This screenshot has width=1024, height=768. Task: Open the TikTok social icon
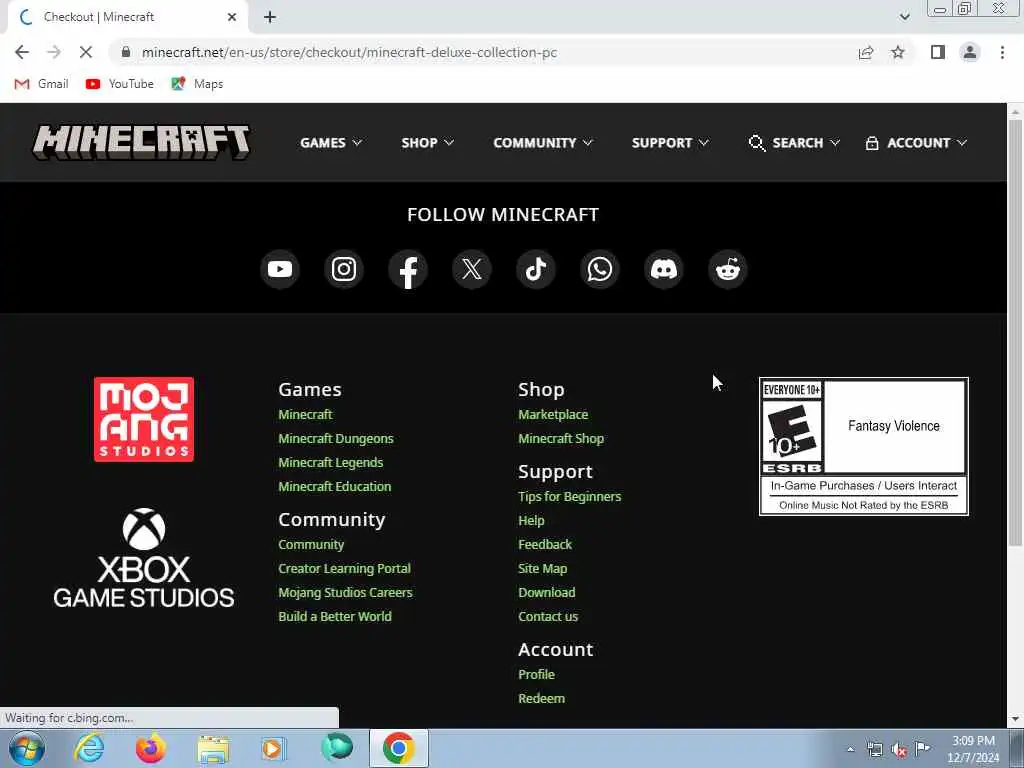(x=536, y=269)
